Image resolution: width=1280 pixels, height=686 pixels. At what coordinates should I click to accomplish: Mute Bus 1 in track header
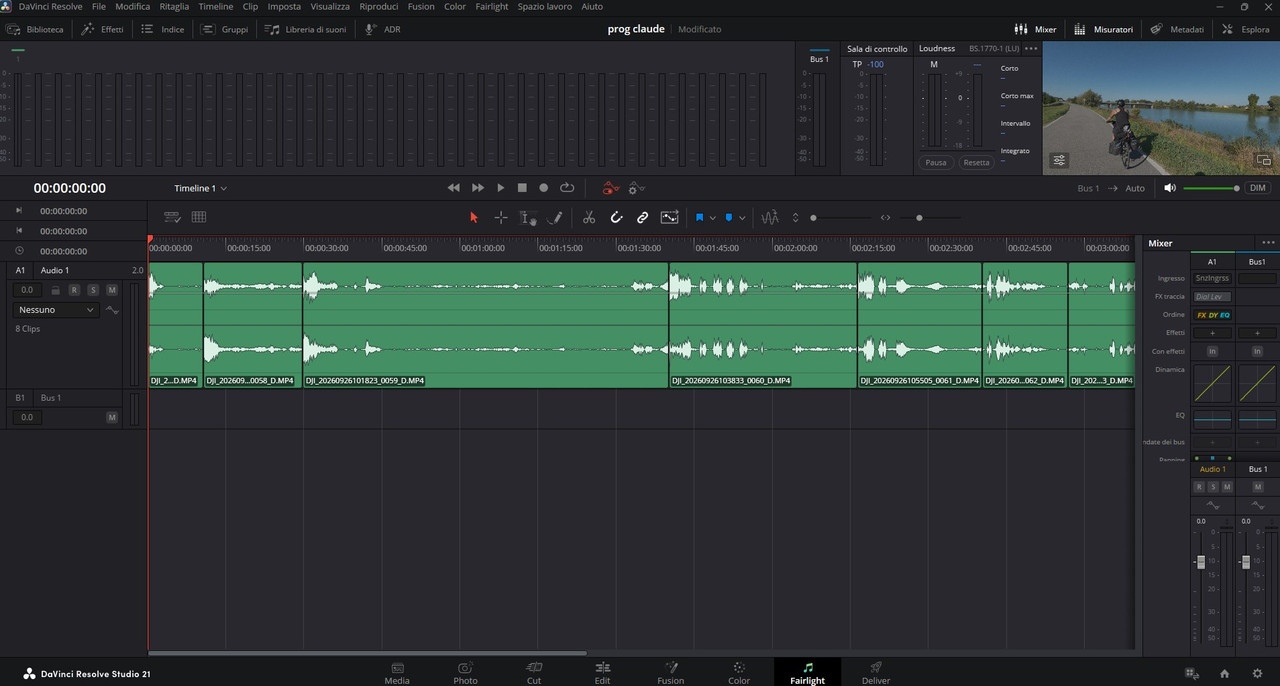(112, 417)
